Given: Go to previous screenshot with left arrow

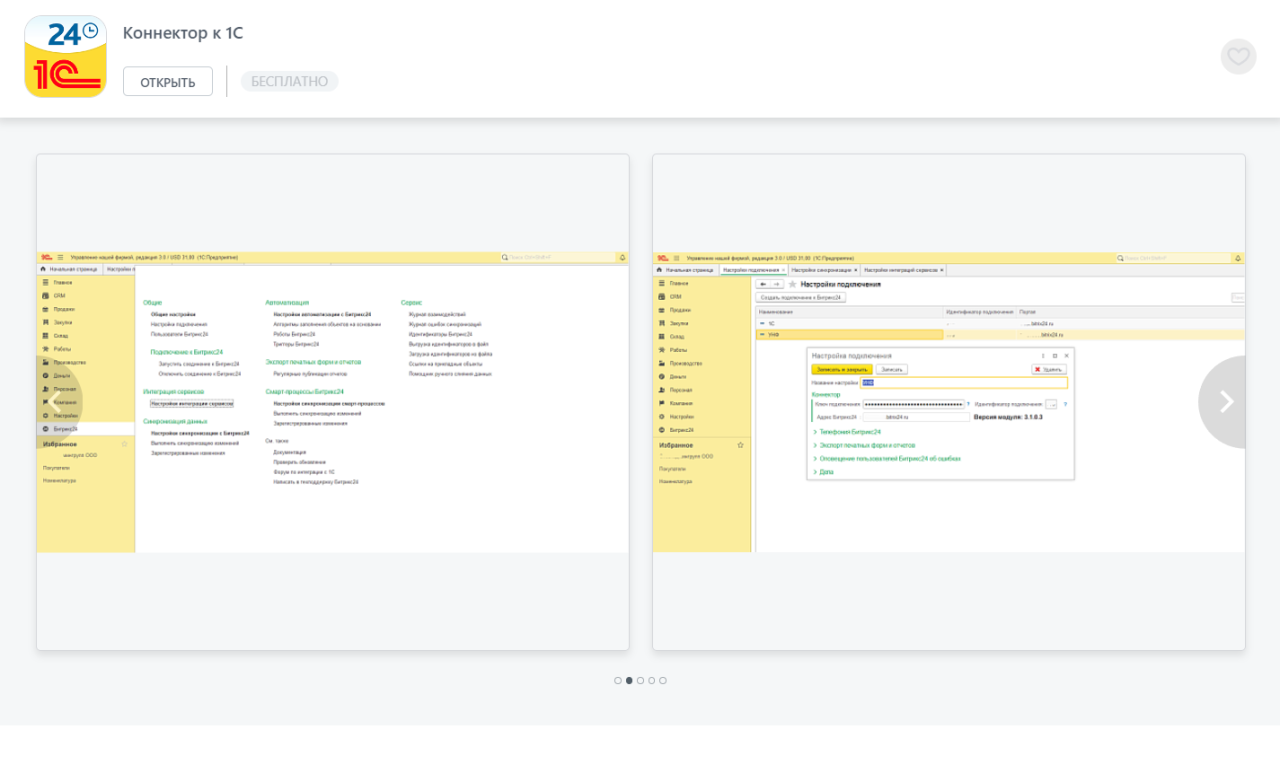Looking at the screenshot, I should (x=57, y=402).
